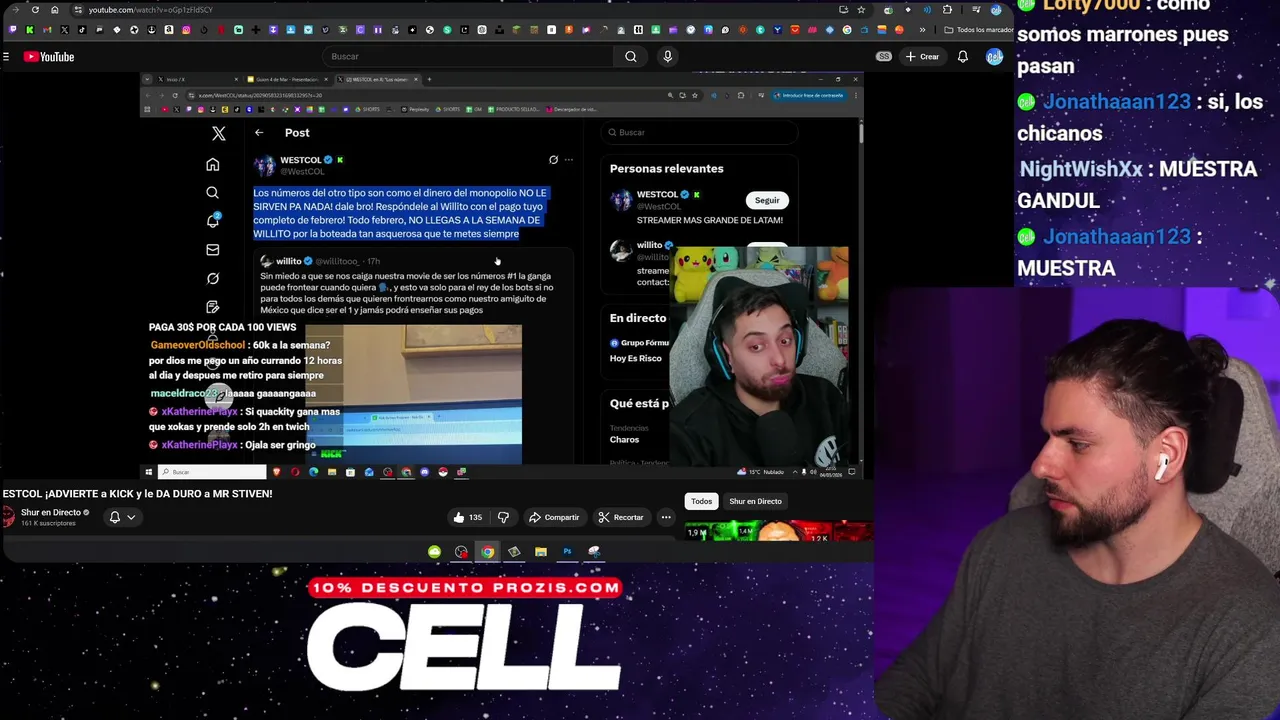Open the three-dot menu on WESTCOL's post
The height and width of the screenshot is (720, 1280).
[568, 160]
